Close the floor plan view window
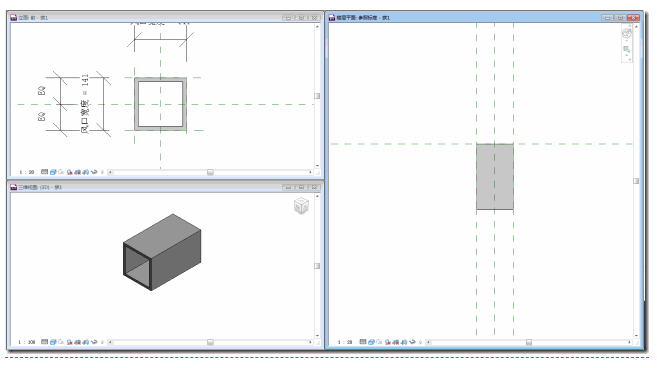Viewport: 657px width, 368px height. (634, 18)
